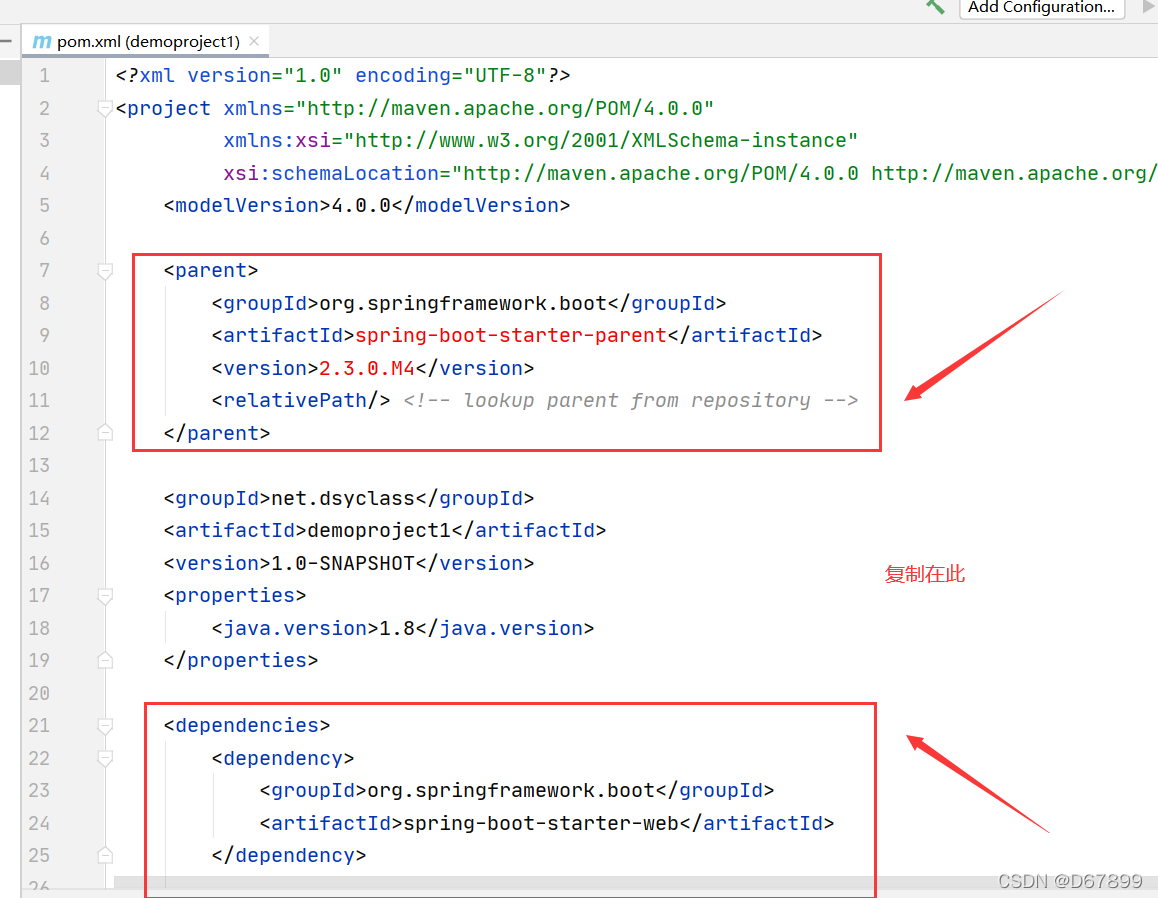Collapse the project root element at line 2
The height and width of the screenshot is (898, 1158).
tap(105, 108)
